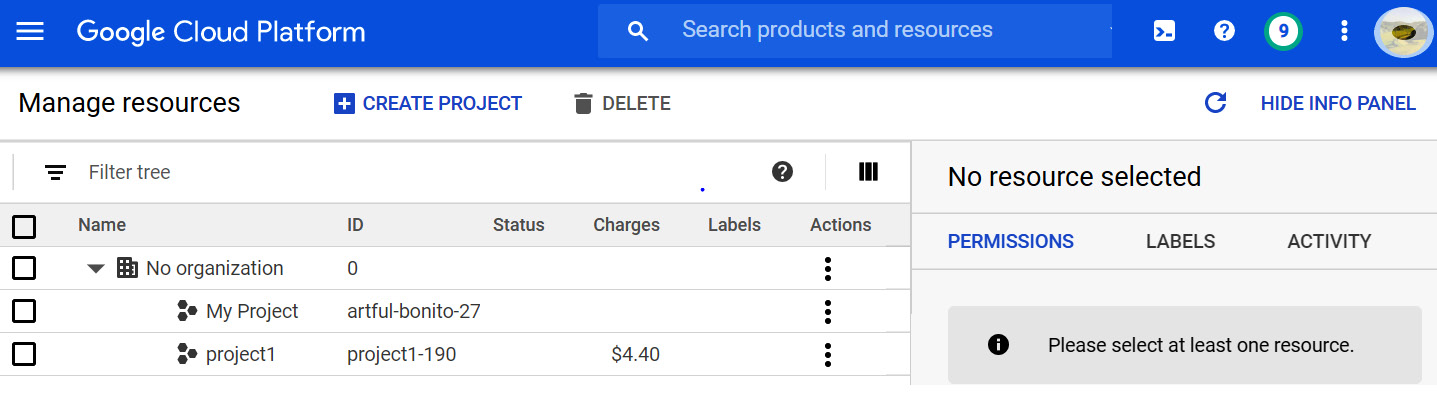Click the Labels column header

(734, 225)
